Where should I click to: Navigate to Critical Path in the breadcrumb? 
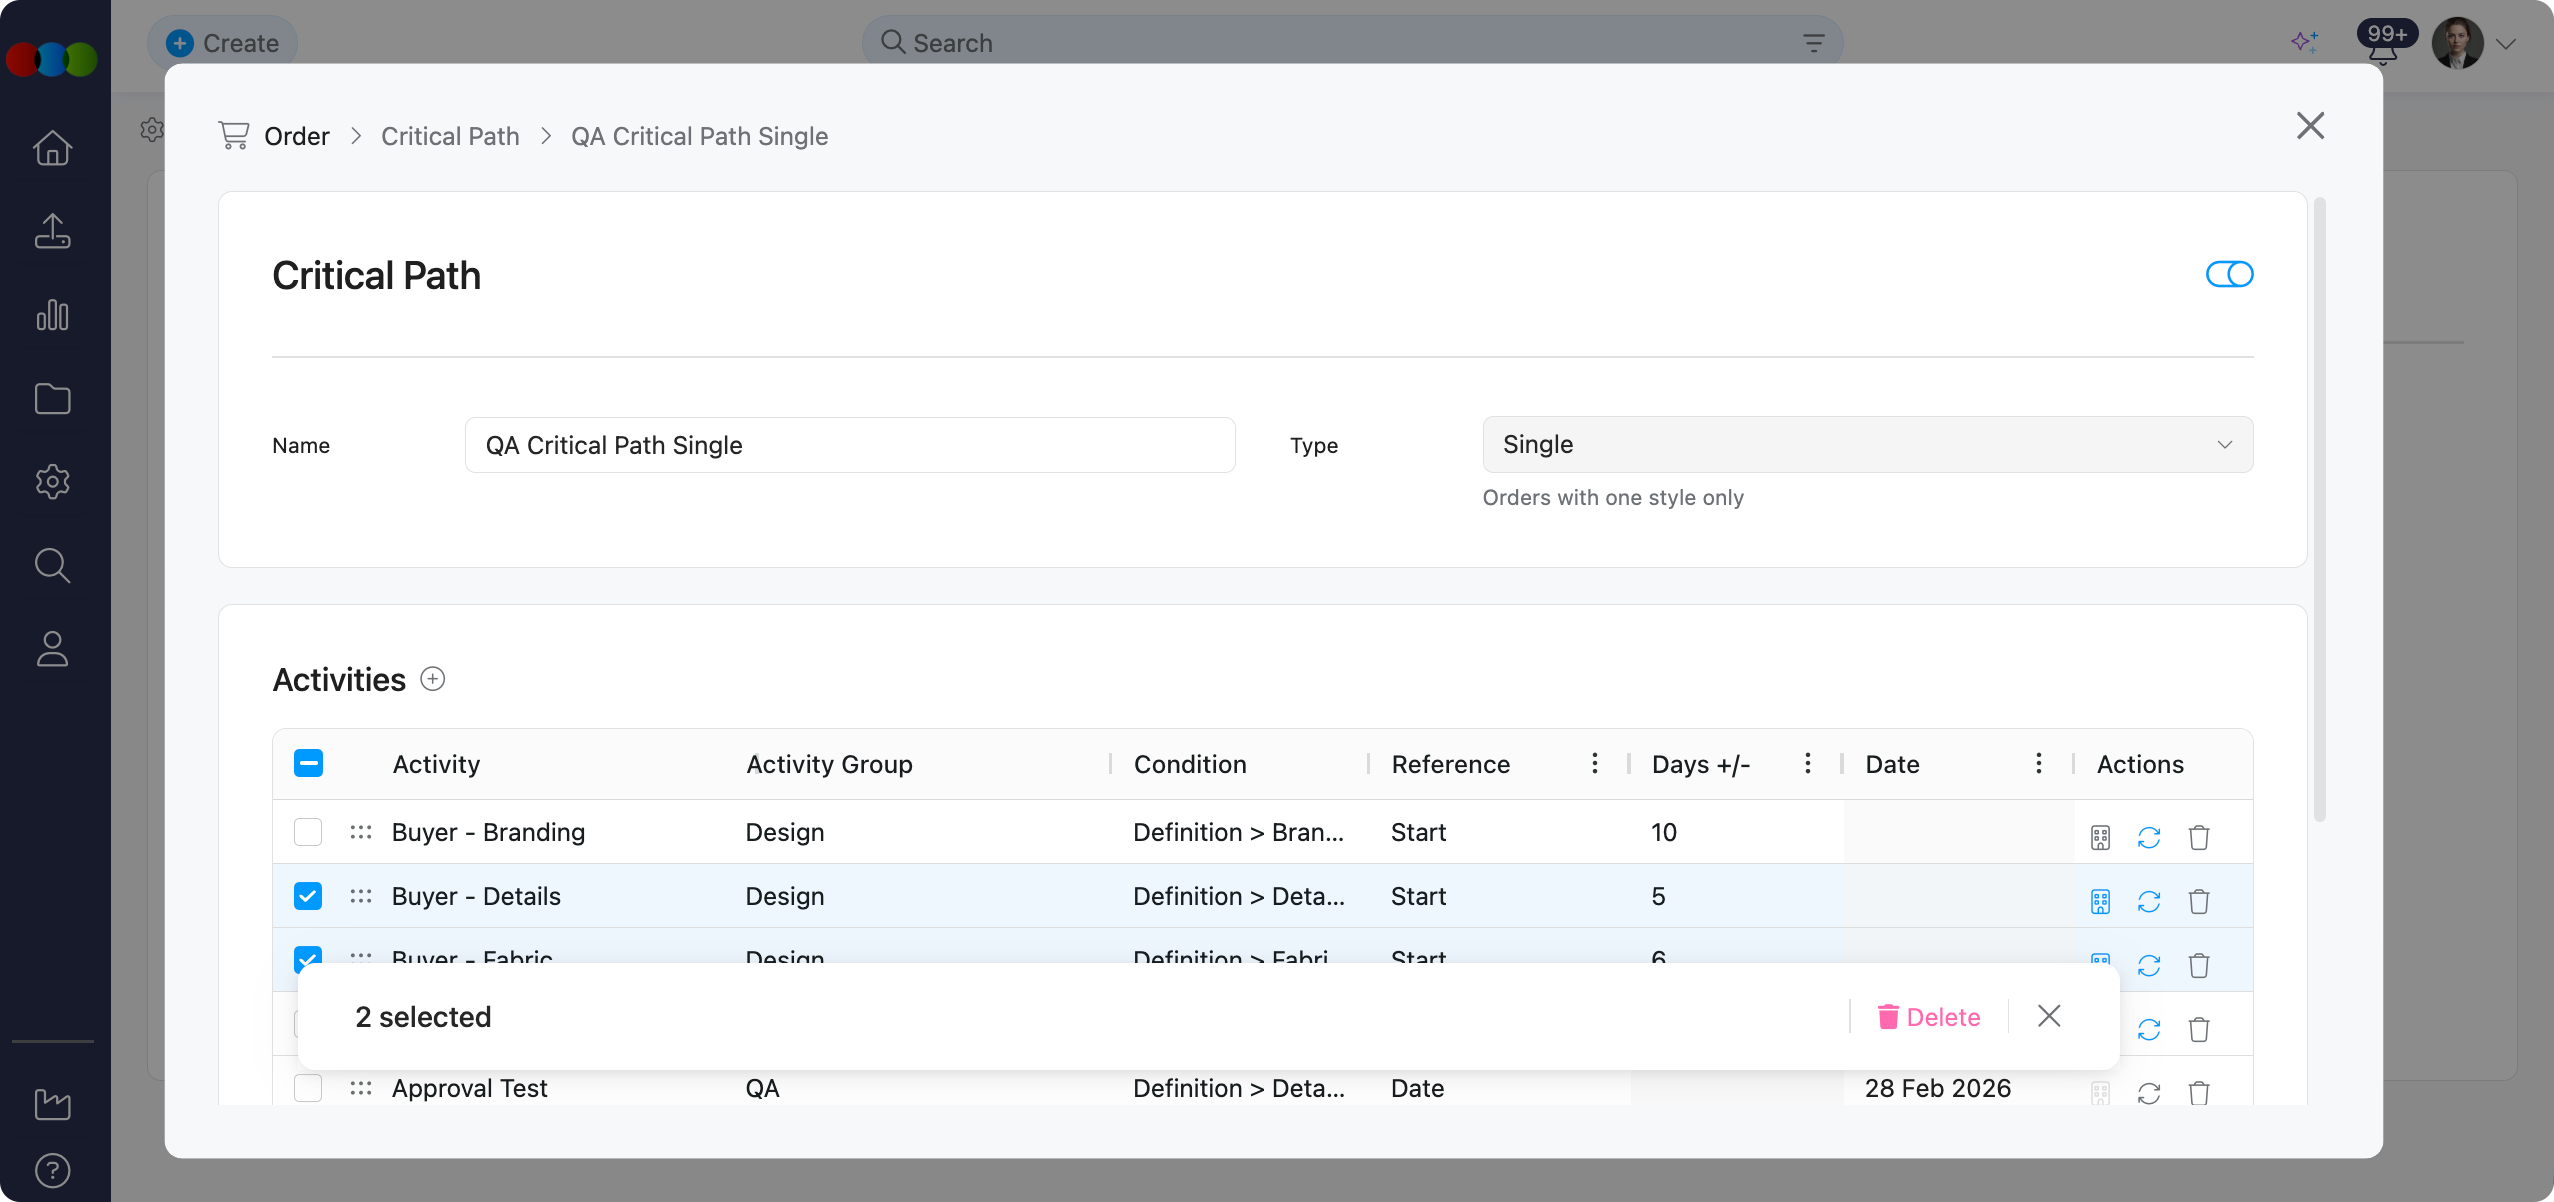pyautogui.click(x=450, y=135)
